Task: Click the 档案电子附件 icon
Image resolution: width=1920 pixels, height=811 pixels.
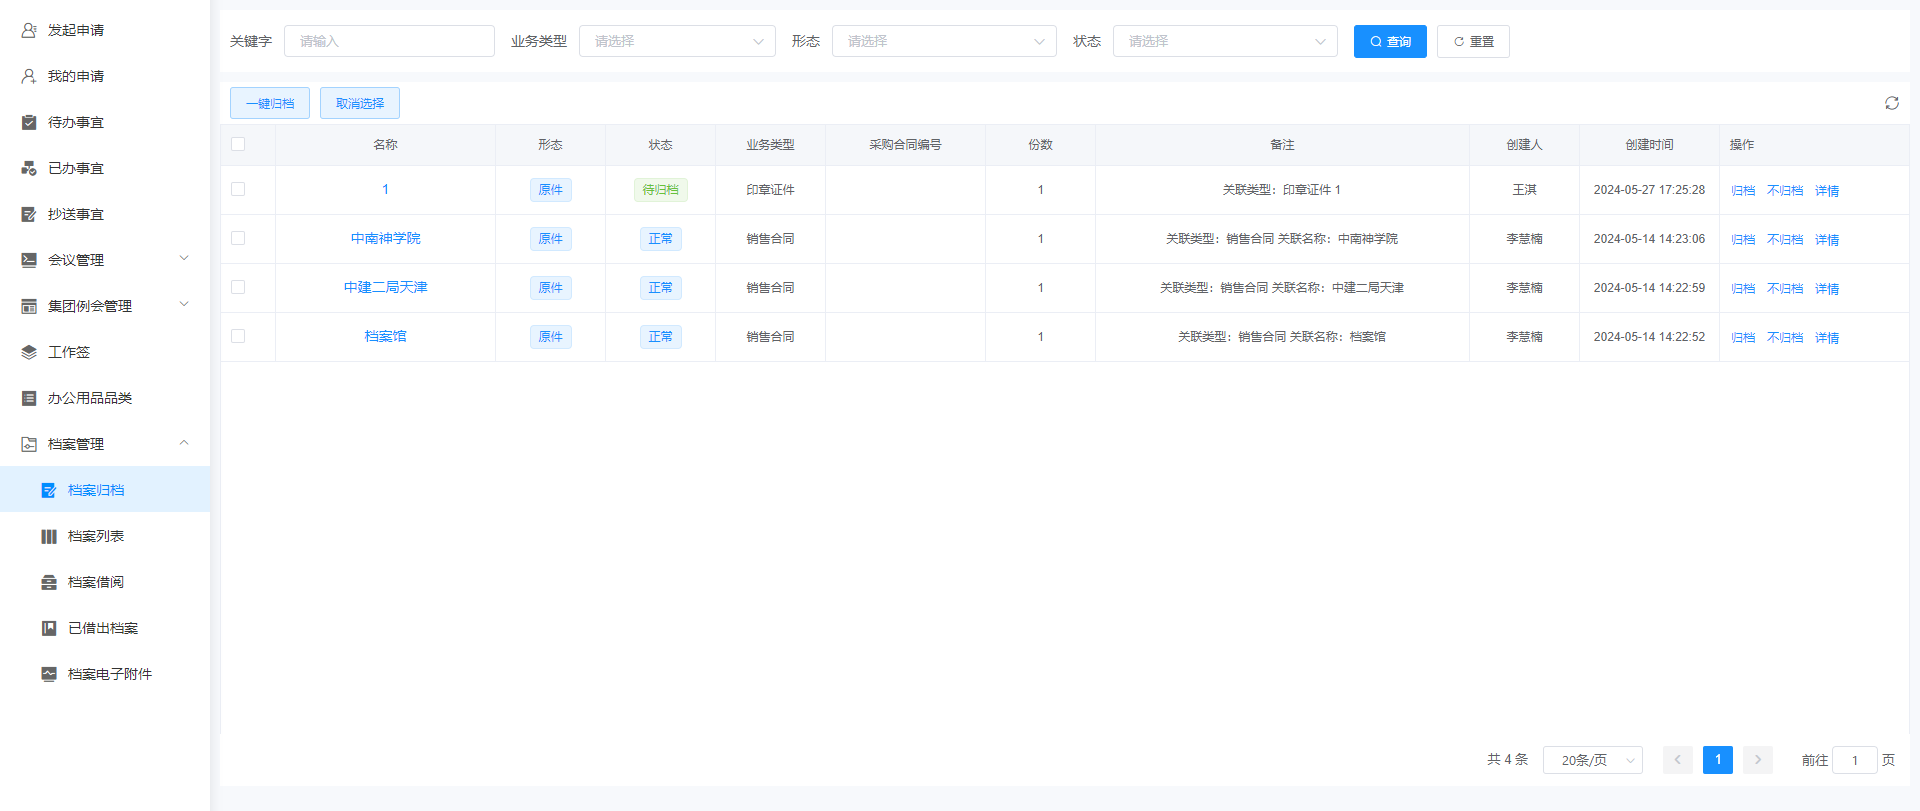Action: (49, 674)
